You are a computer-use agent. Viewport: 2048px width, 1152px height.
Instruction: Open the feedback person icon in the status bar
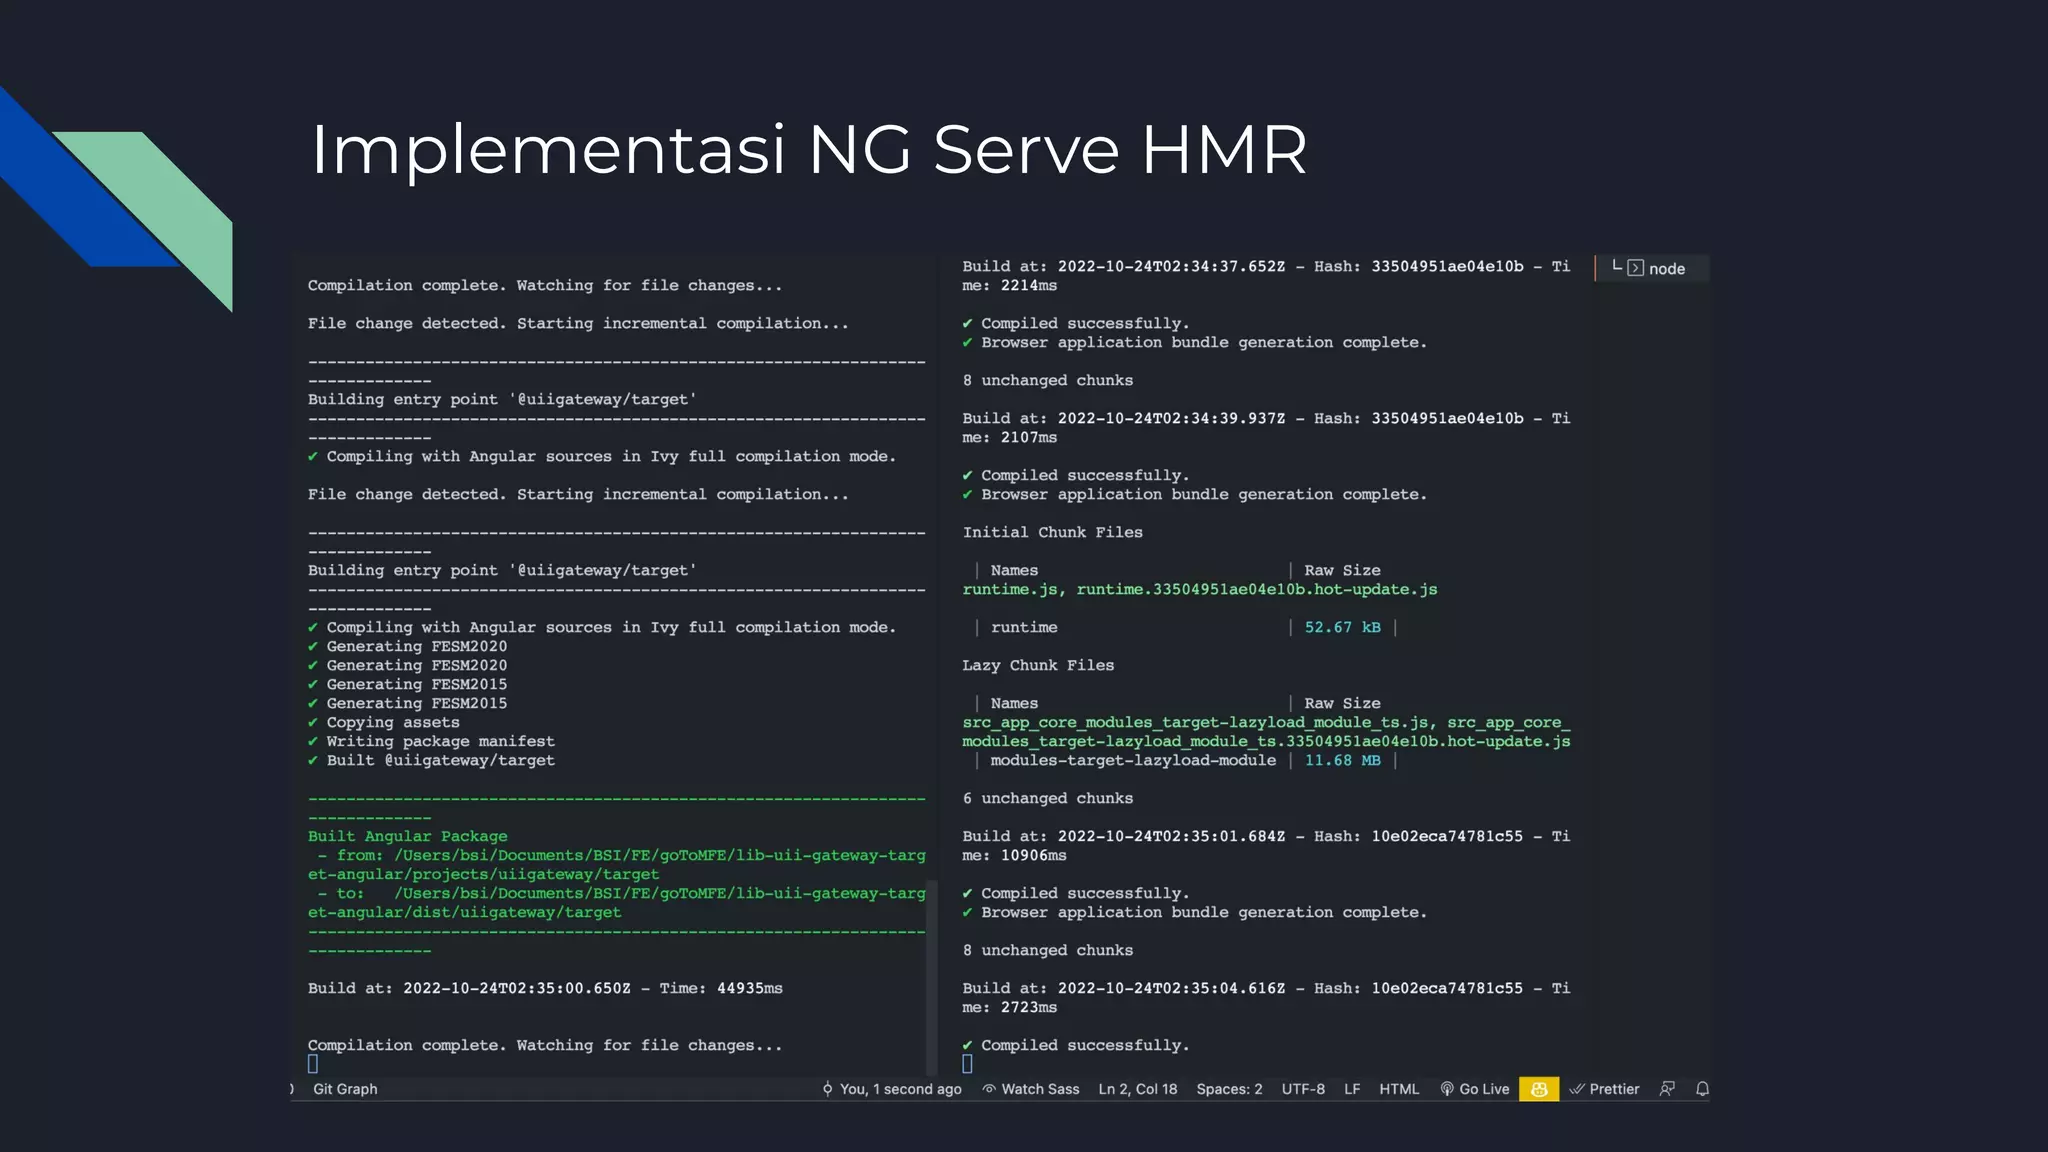[x=1667, y=1089]
